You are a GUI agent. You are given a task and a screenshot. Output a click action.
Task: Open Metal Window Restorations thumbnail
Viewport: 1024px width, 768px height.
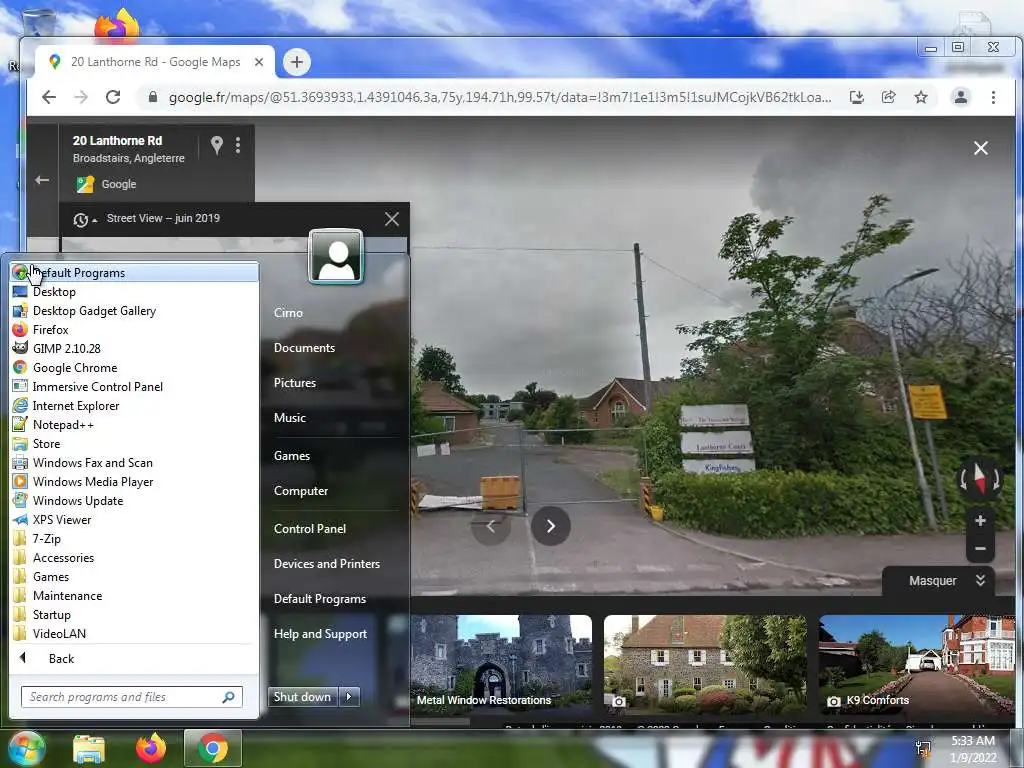501,665
